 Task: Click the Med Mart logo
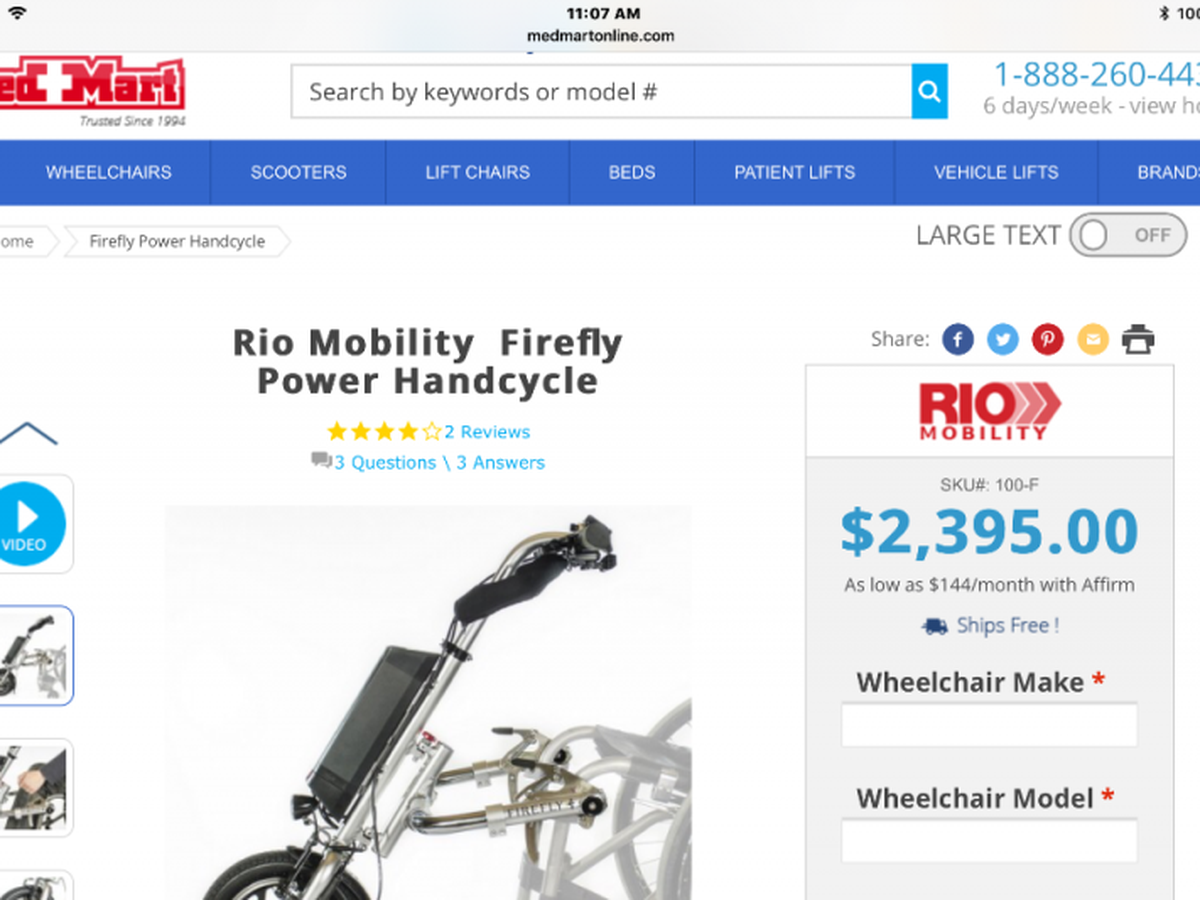(92, 91)
